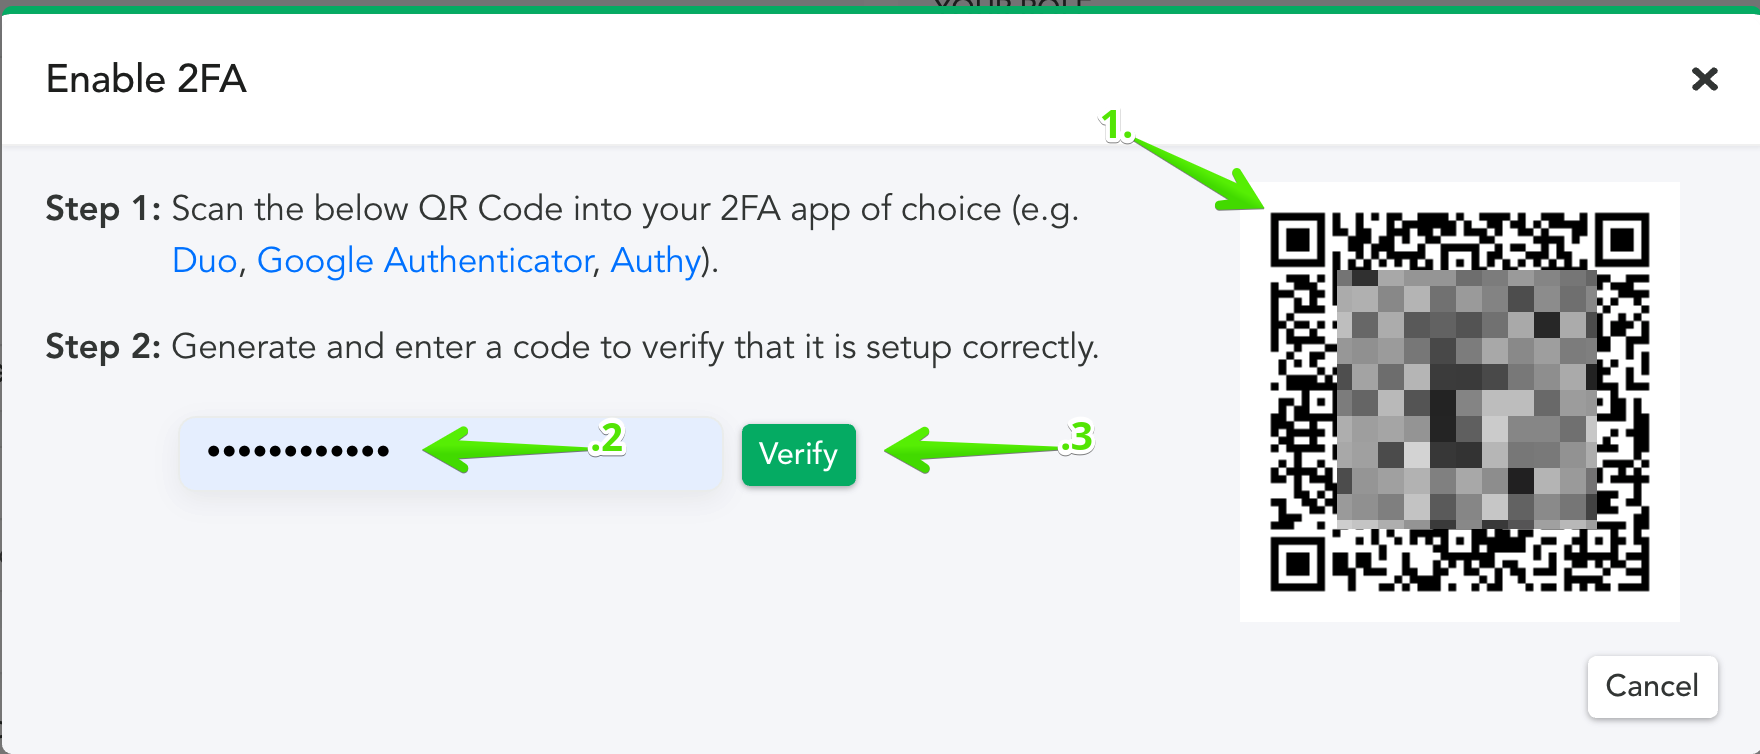
Task: Click the QR code's top-right finder square
Action: [x=1622, y=240]
